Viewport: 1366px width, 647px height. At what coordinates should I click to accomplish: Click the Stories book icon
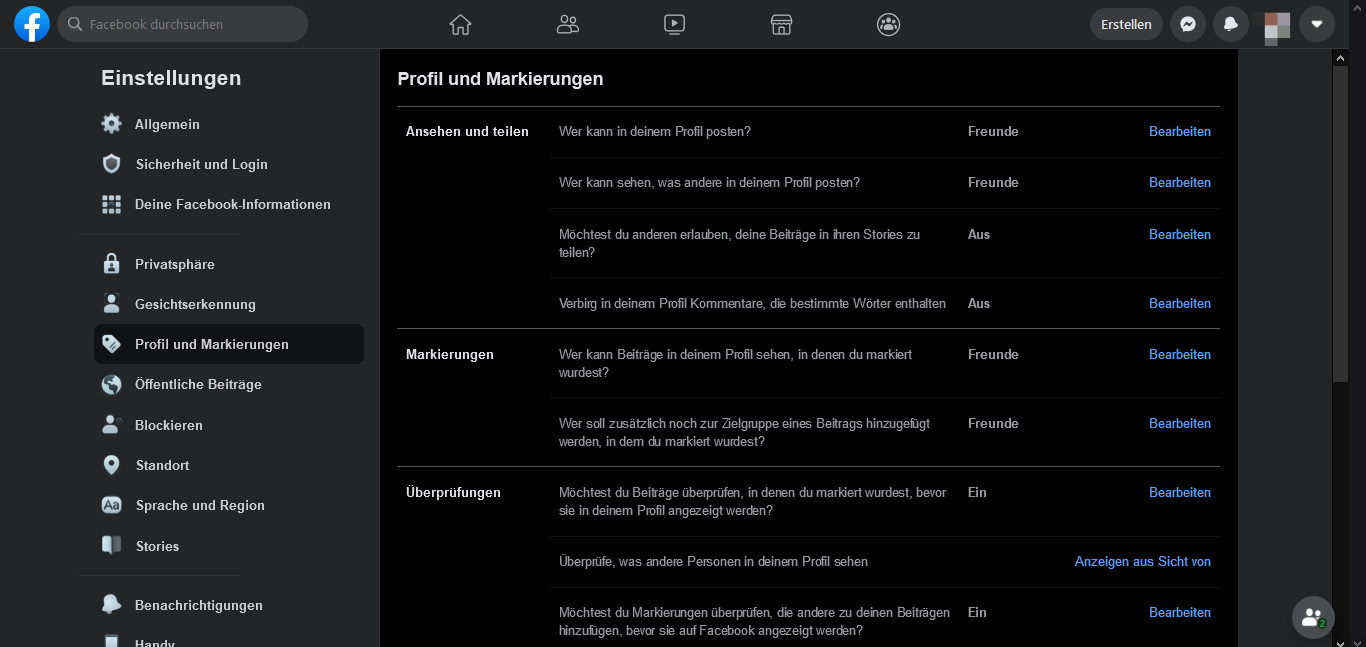[112, 546]
